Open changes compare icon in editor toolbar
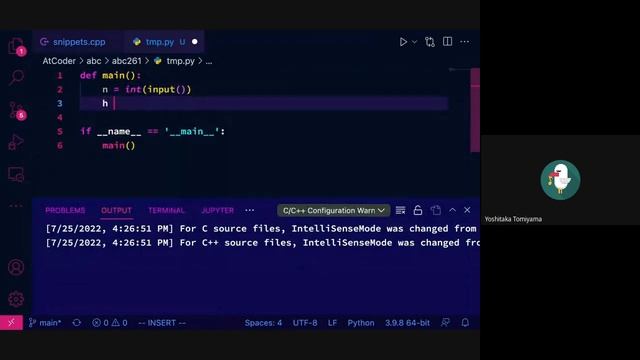 pos(429,42)
